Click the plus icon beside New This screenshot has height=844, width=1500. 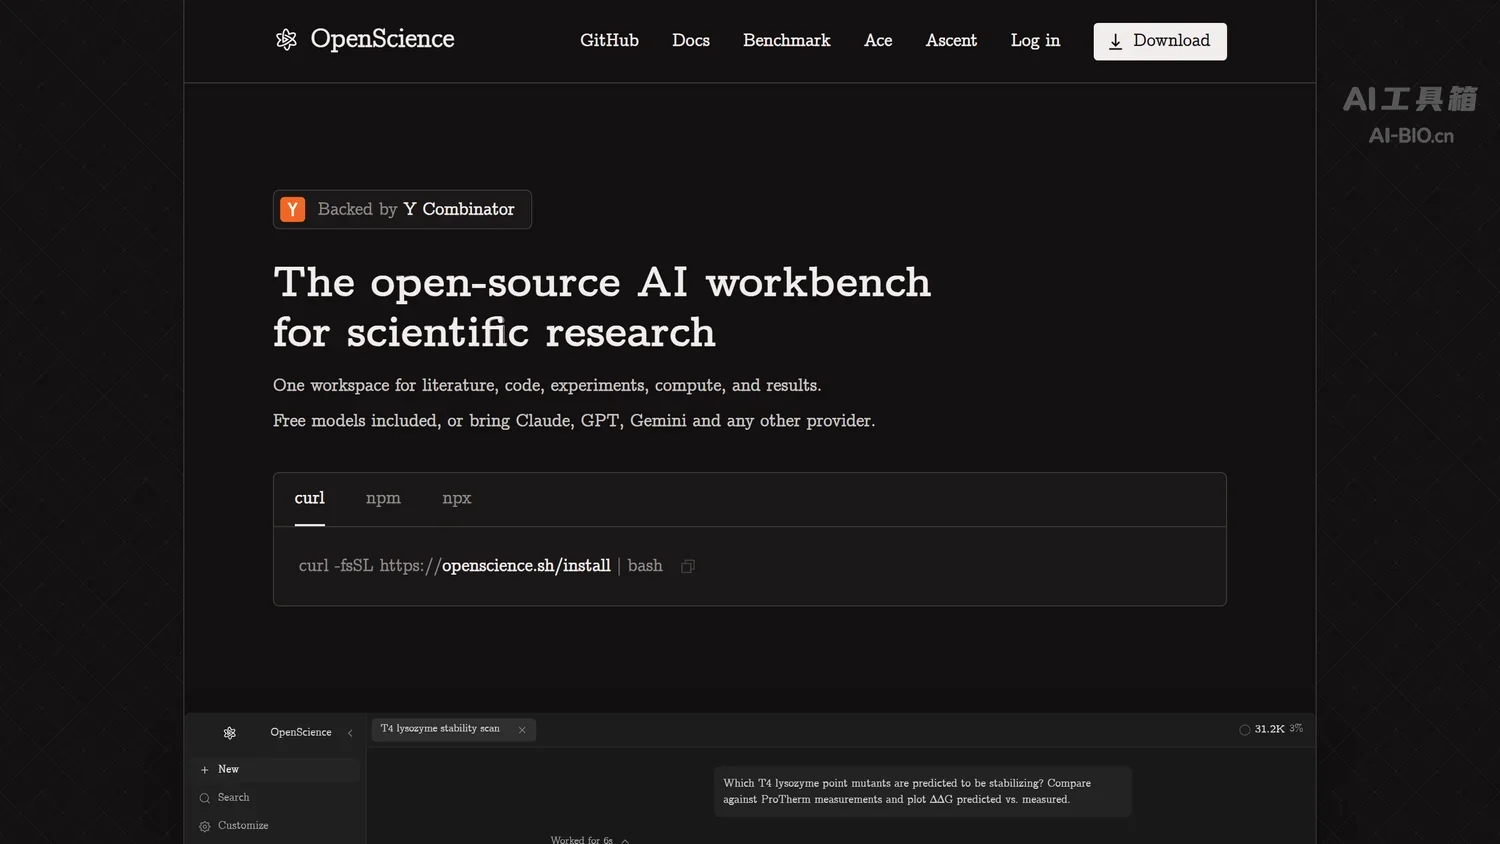pyautogui.click(x=205, y=770)
